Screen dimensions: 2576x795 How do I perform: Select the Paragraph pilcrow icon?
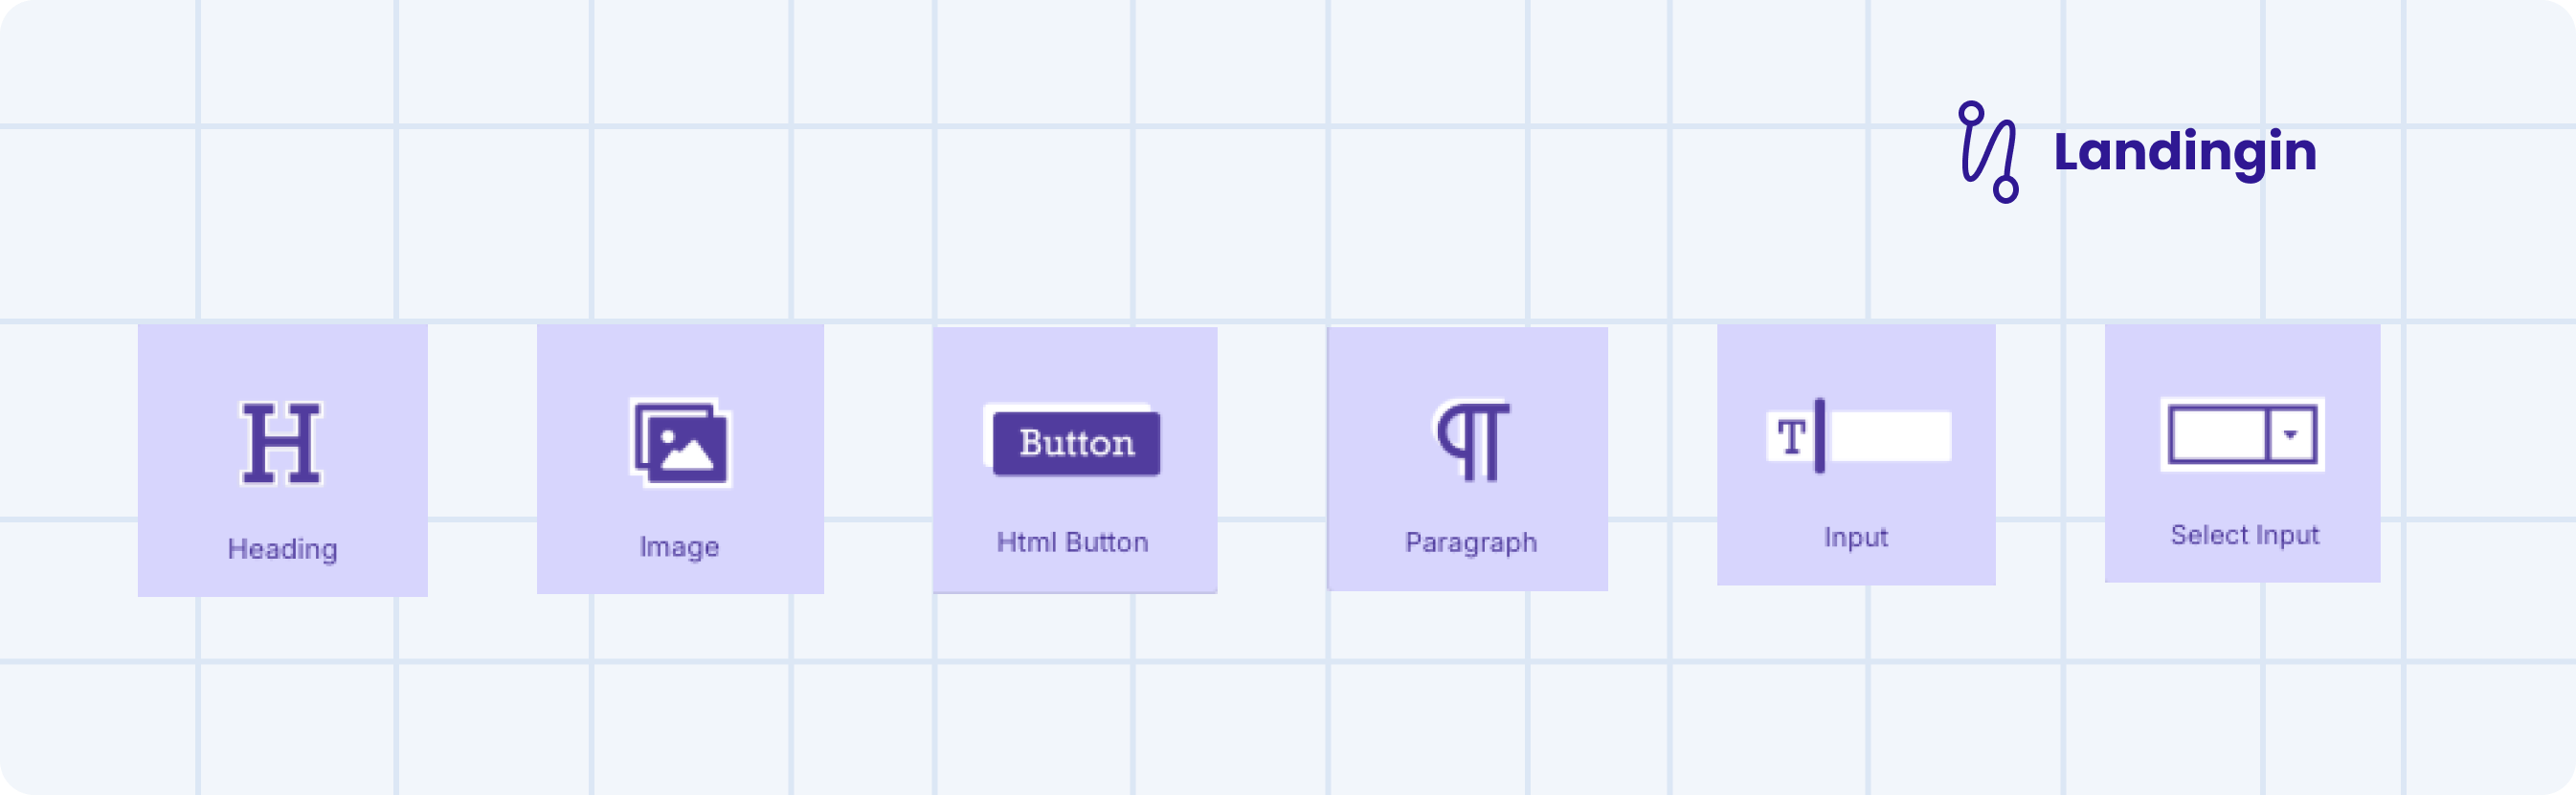pos(1472,441)
